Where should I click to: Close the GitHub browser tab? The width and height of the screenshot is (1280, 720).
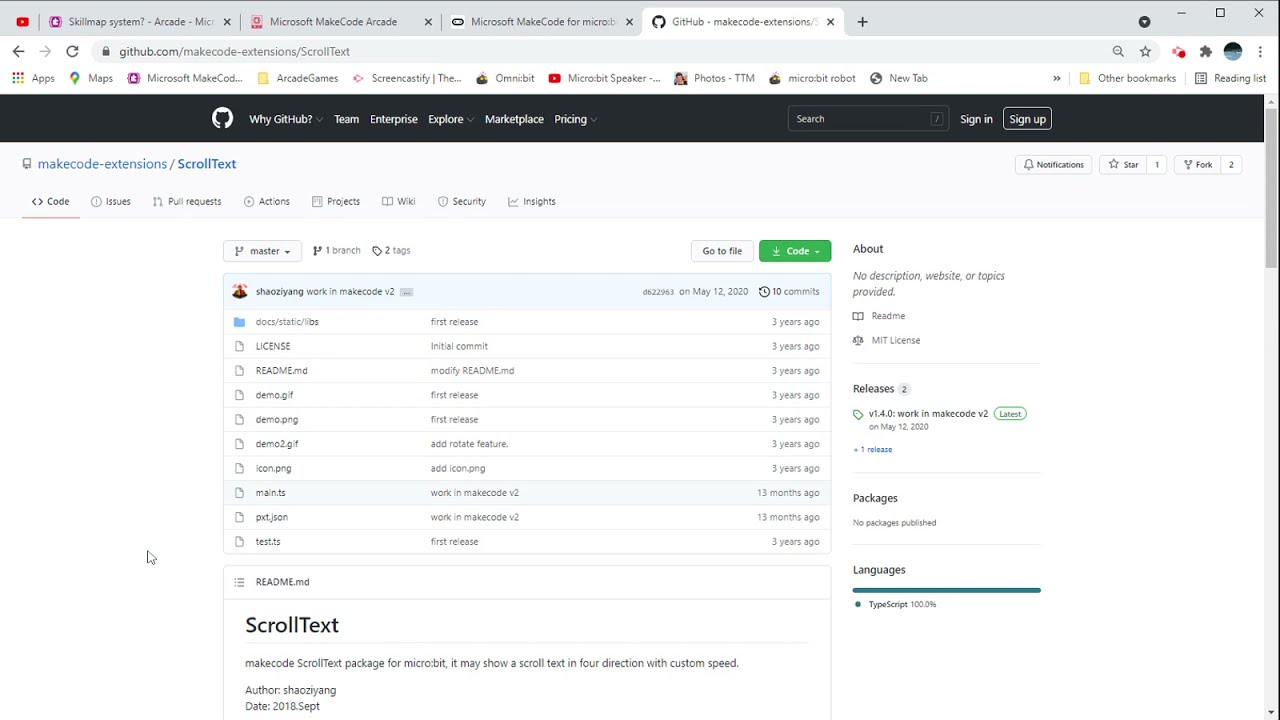click(830, 21)
